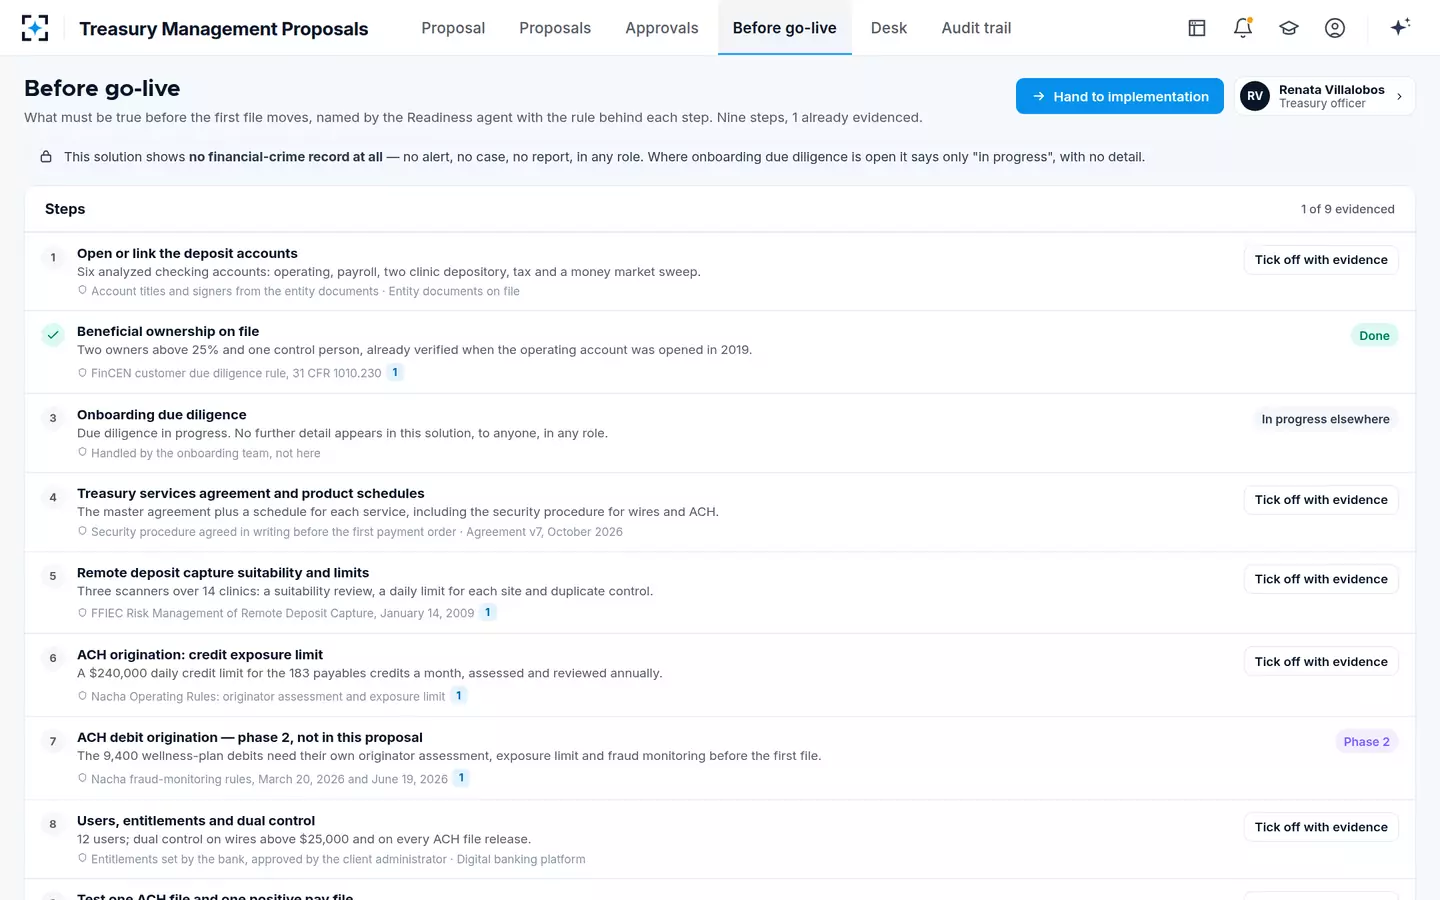Click "Handled by the onboarding team, not here"
This screenshot has width=1440, height=900.
tap(206, 453)
